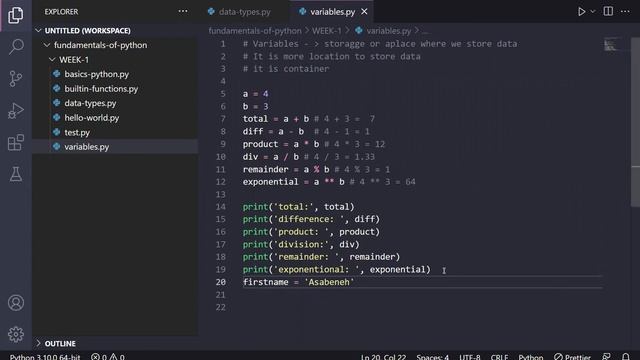This screenshot has height=360, width=640.
Task: Click Prettier status bar item
Action: click(572, 357)
